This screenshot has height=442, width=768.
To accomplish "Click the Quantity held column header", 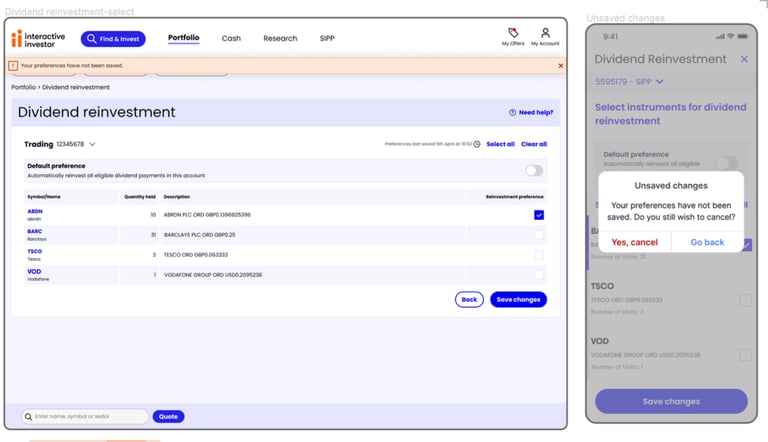I will click(140, 196).
